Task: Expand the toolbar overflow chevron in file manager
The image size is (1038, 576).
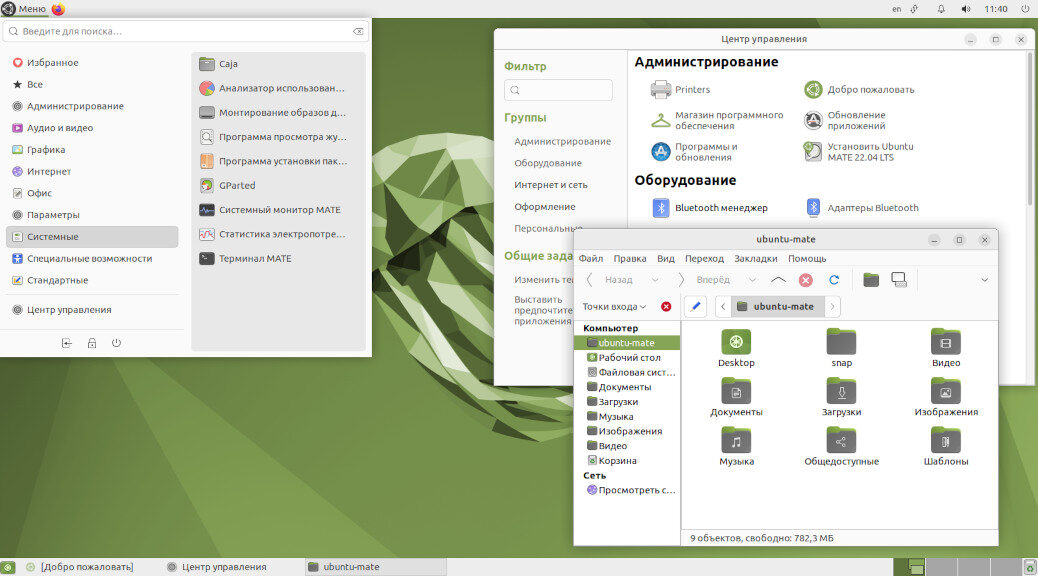Action: [x=984, y=280]
